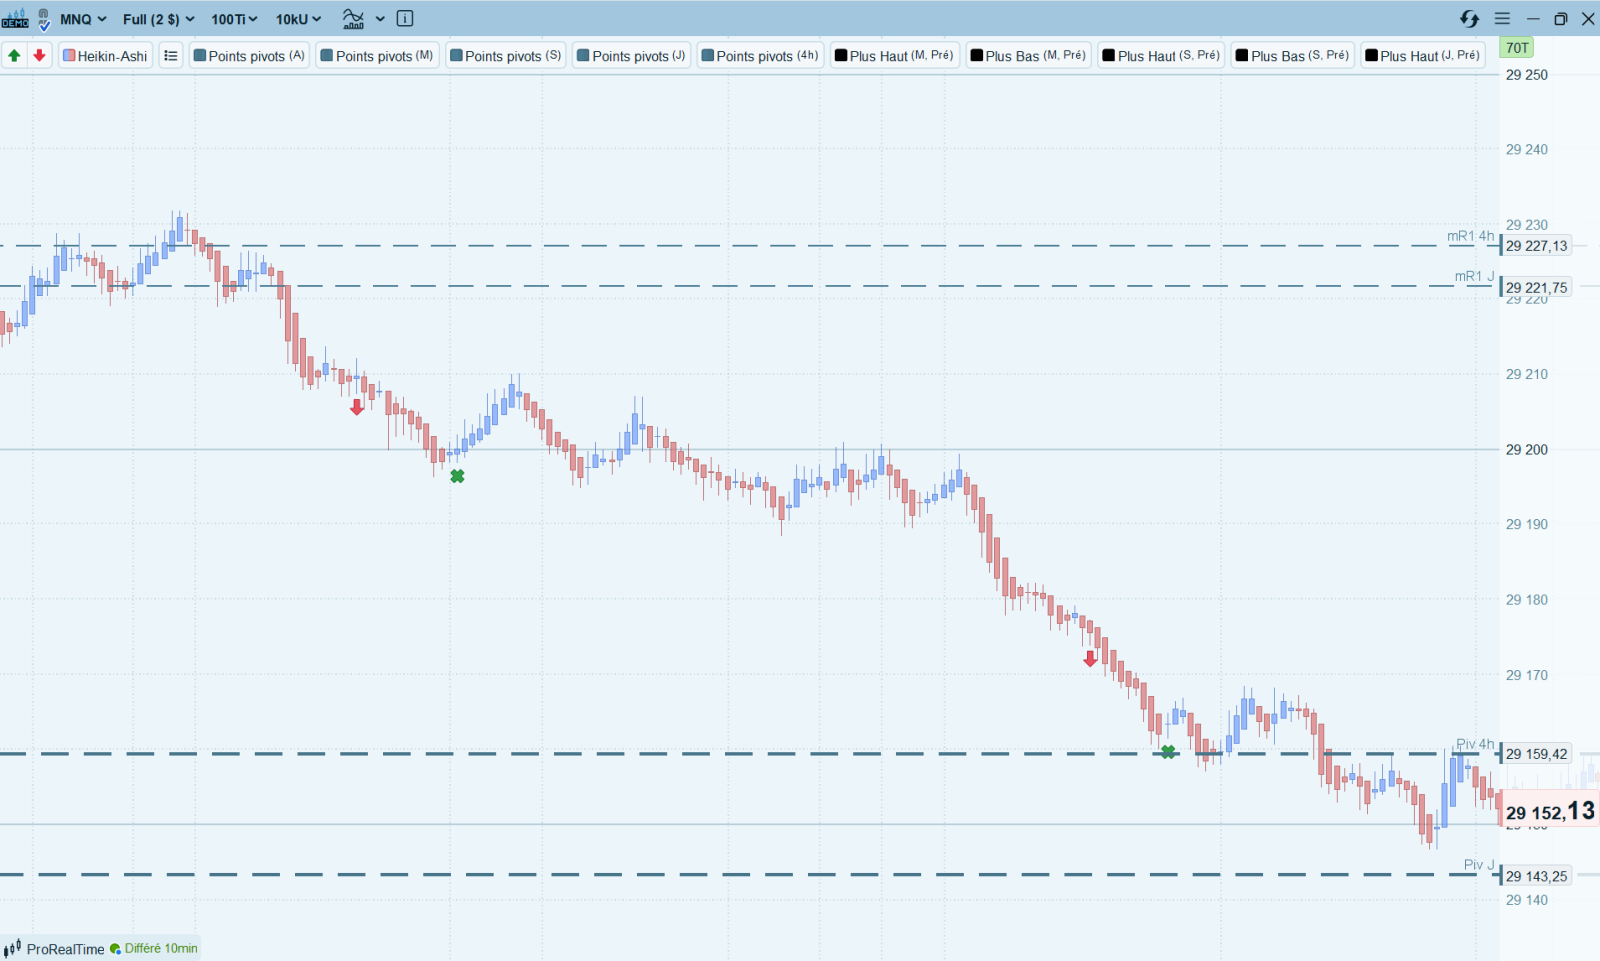1600x961 pixels.
Task: Click the lock checkmark icon beside MNQ
Action: pyautogui.click(x=43, y=19)
